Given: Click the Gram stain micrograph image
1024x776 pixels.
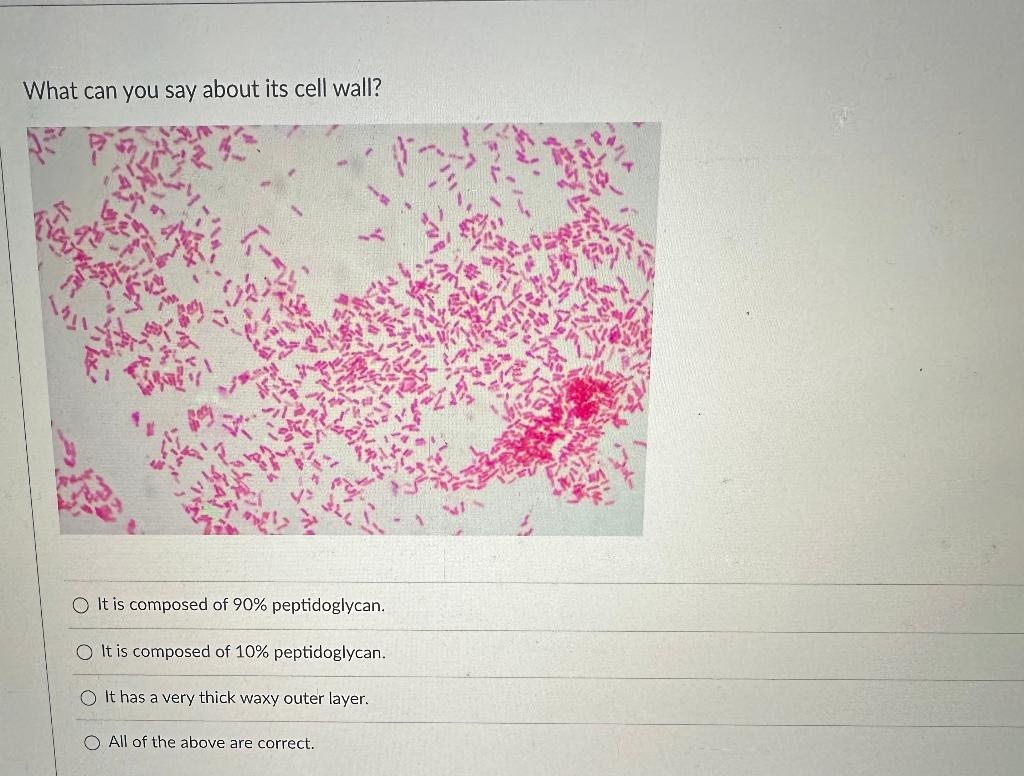Looking at the screenshot, I should 345,325.
